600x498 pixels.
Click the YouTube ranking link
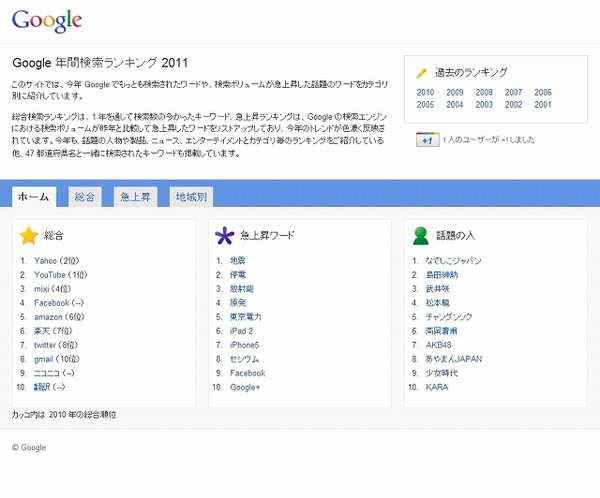coord(50,275)
